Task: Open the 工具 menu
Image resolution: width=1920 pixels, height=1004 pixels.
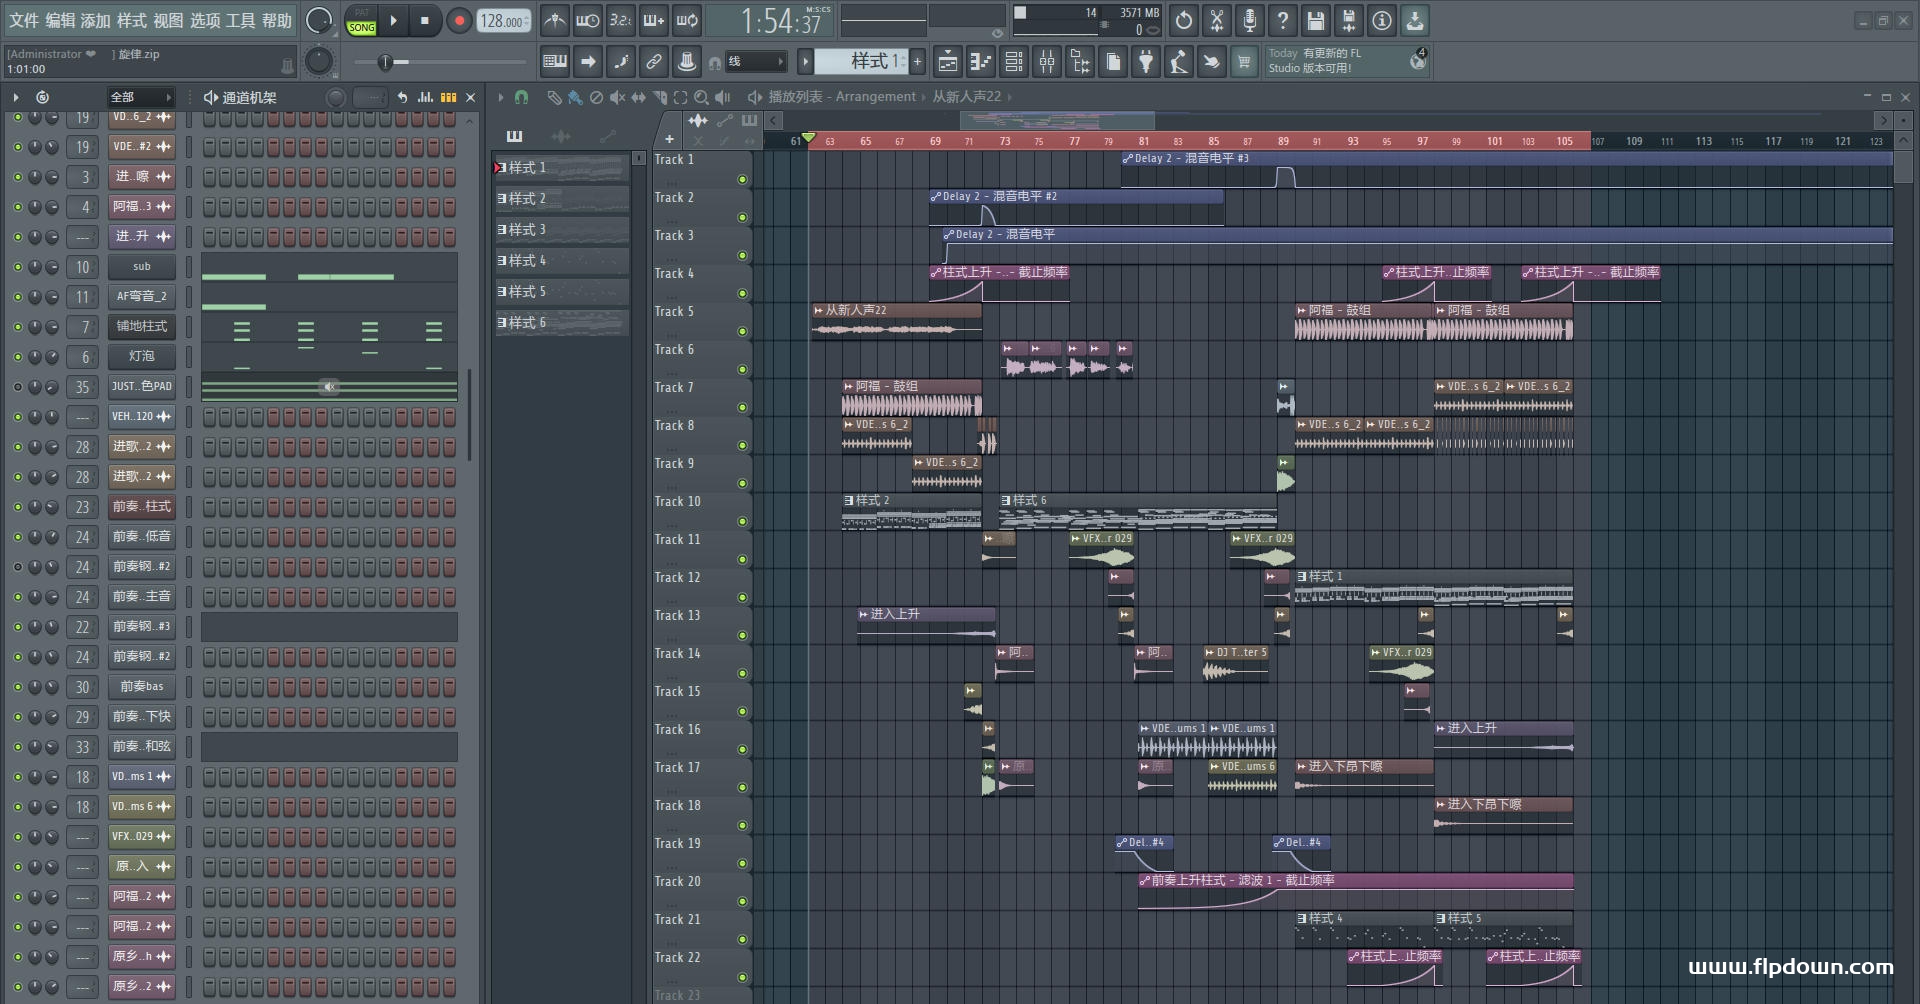Action: coord(241,20)
